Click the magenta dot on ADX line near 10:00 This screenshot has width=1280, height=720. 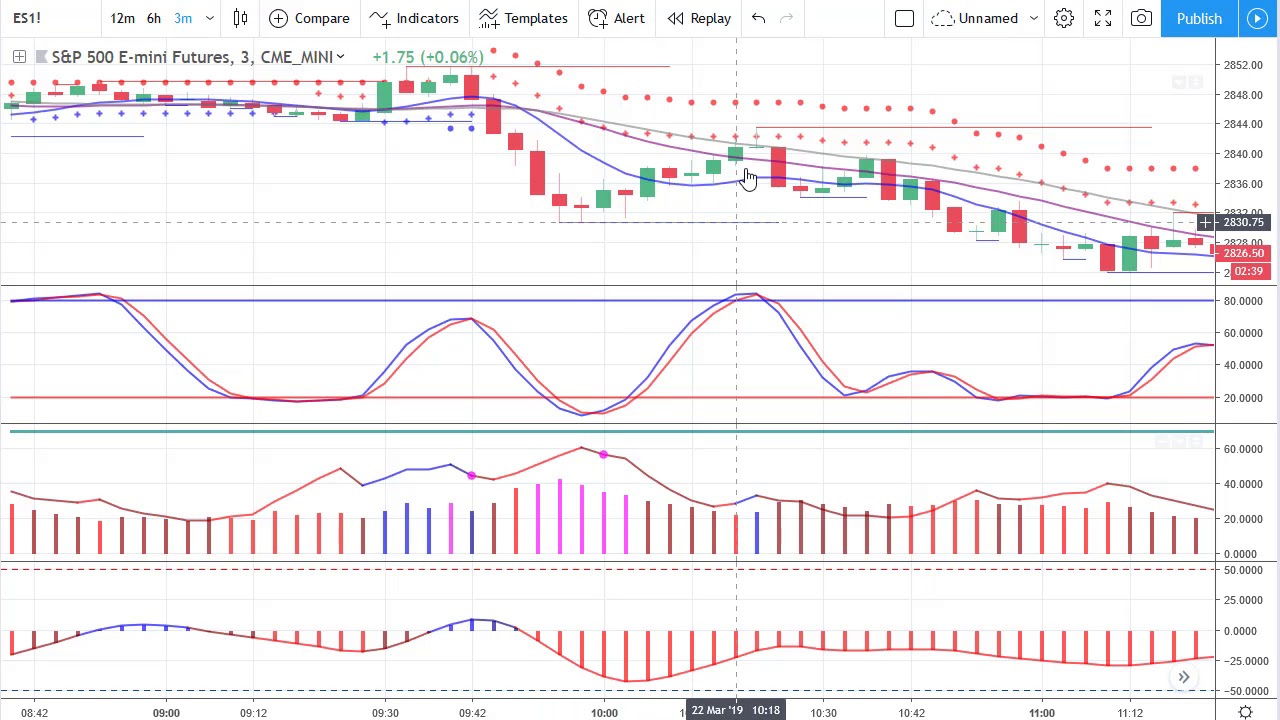pyautogui.click(x=603, y=455)
